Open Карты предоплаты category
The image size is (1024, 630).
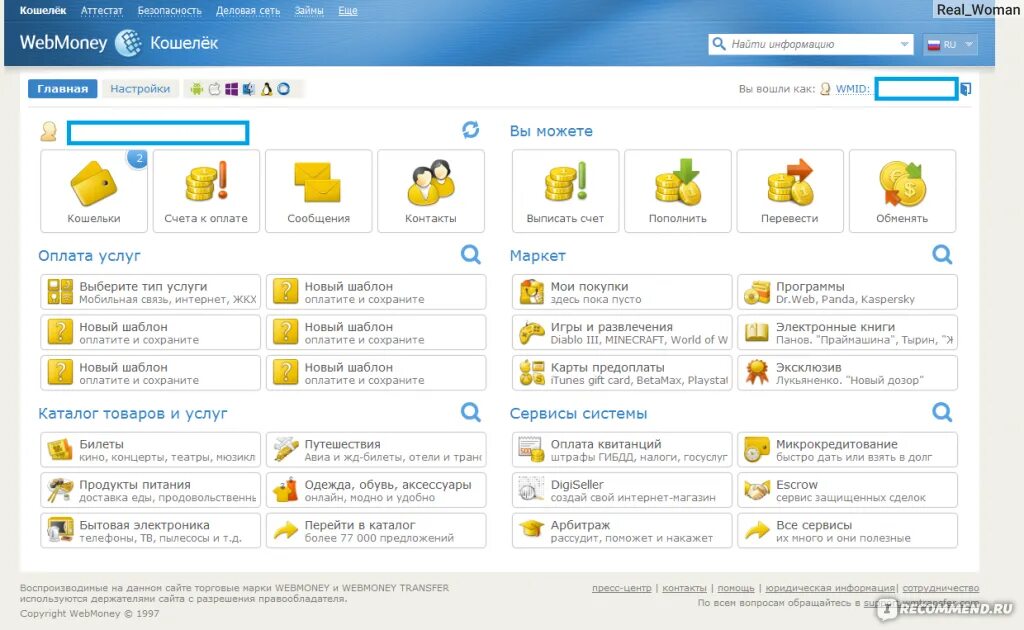click(622, 373)
